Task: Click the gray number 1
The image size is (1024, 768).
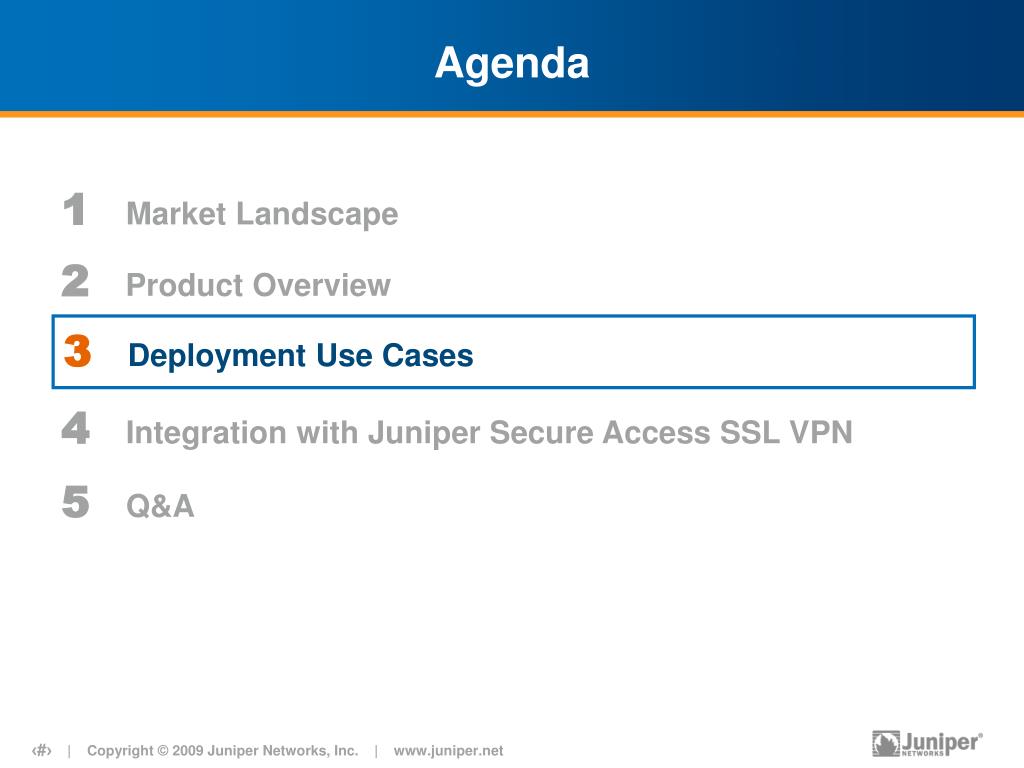Action: 74,210
